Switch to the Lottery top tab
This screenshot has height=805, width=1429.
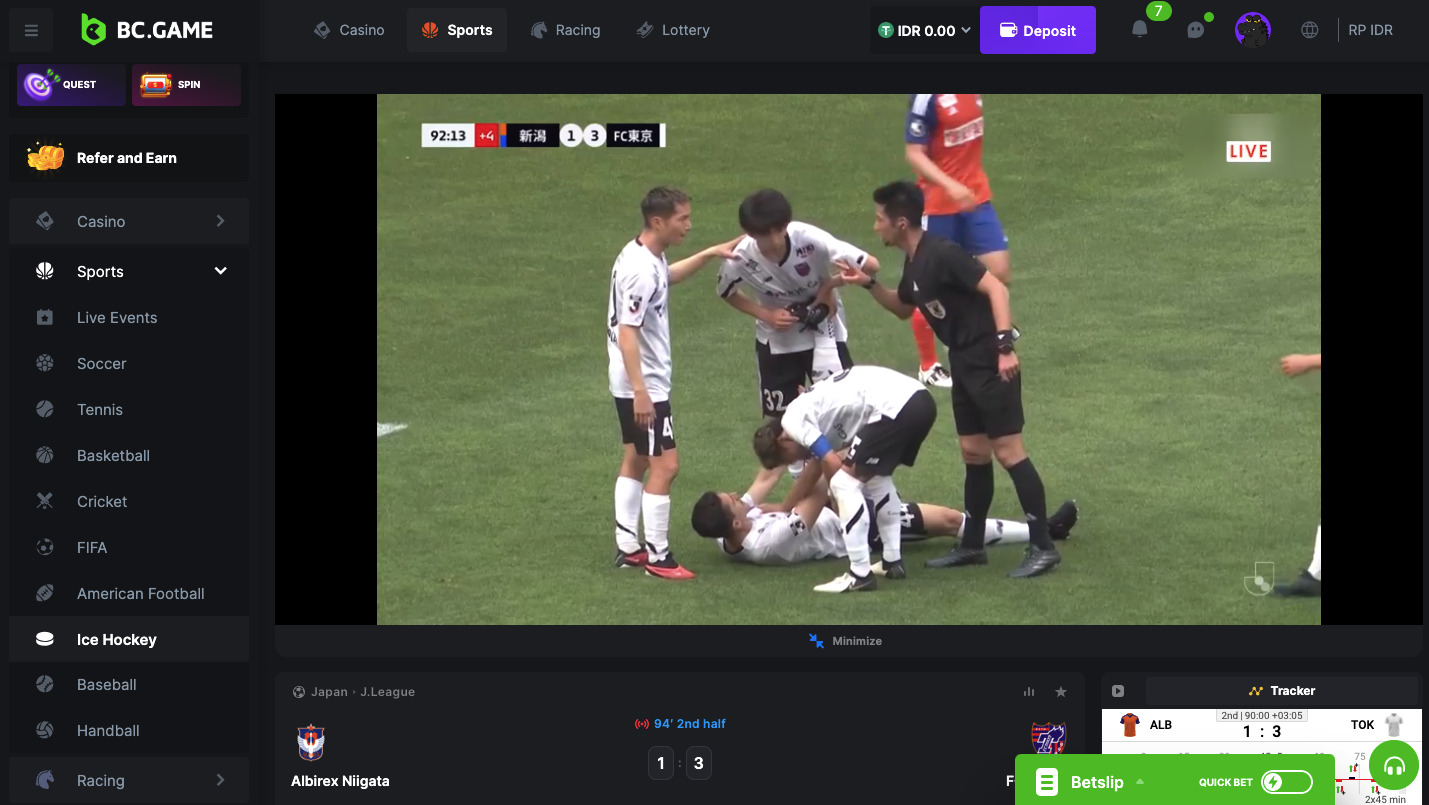(x=673, y=30)
